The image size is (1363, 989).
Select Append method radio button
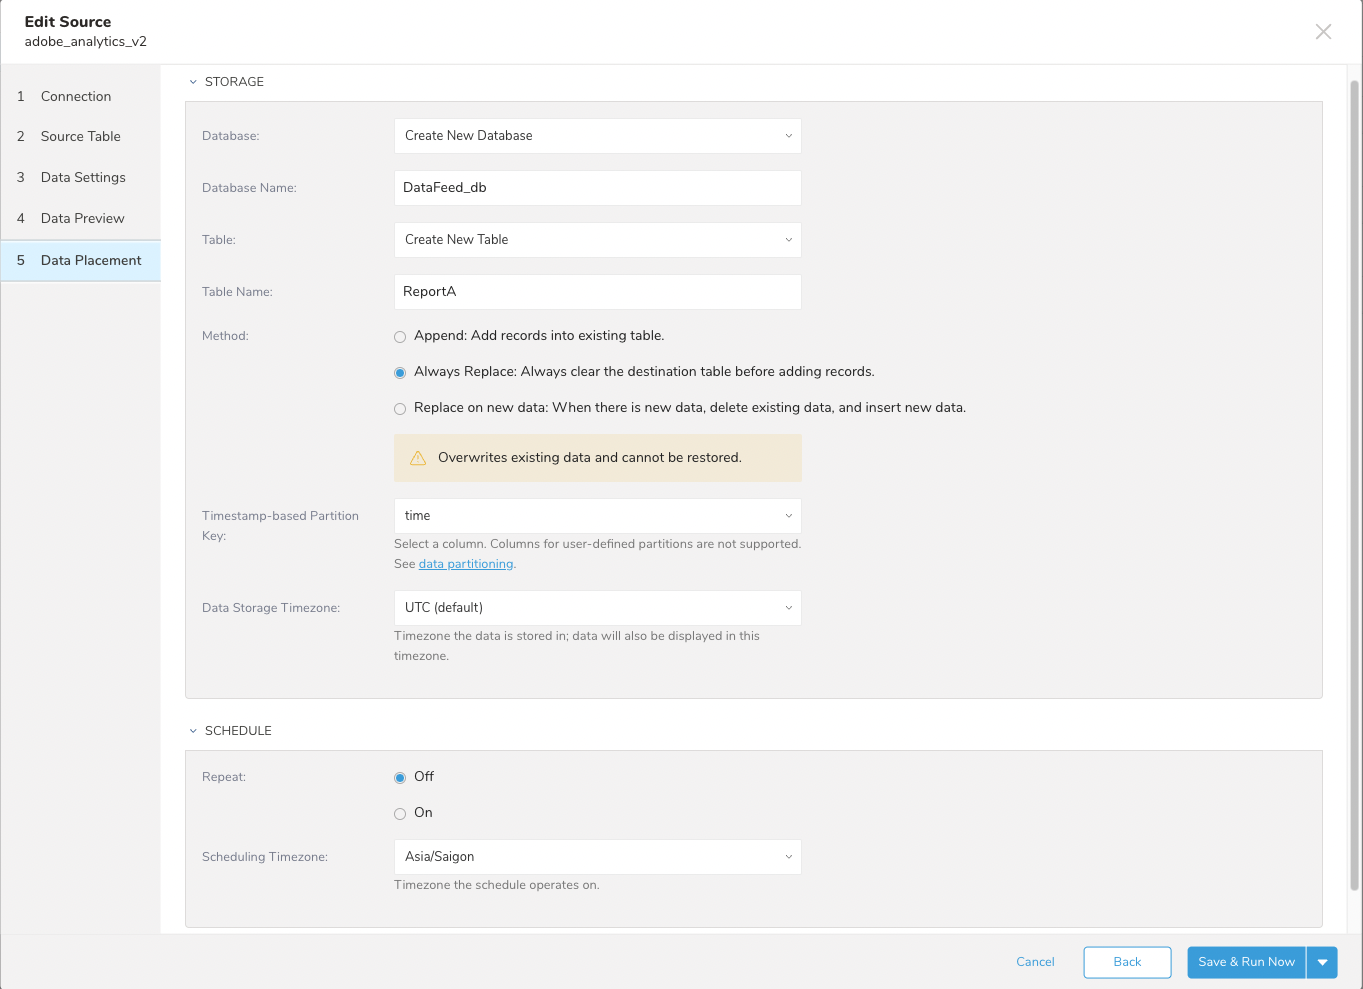pos(400,337)
